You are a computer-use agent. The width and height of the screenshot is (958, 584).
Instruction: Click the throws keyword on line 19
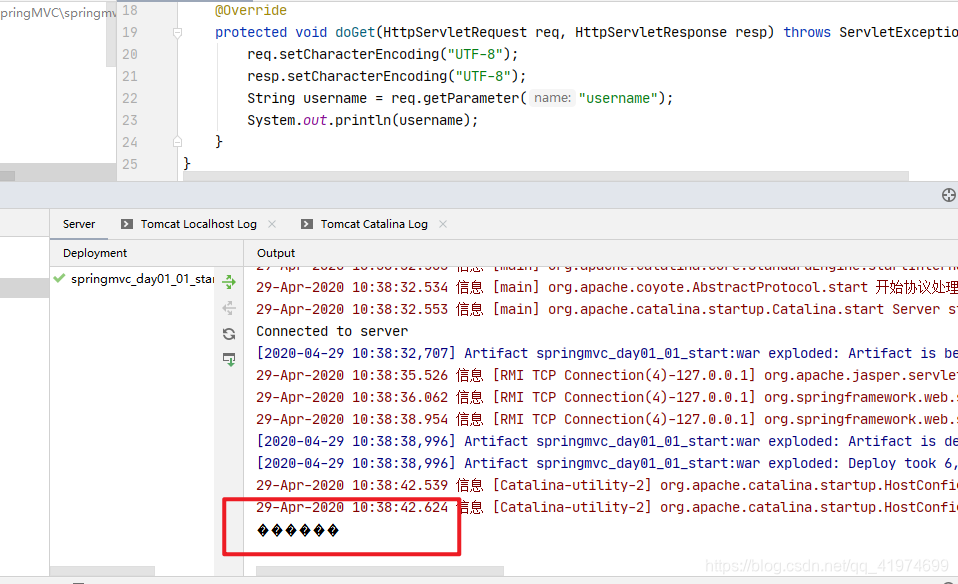(x=807, y=32)
